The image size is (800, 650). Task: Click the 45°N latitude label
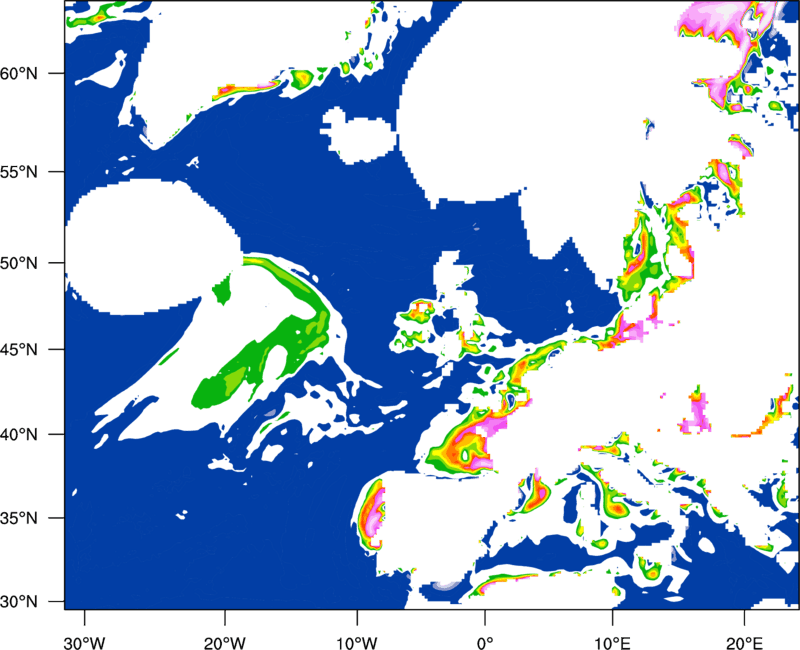pos(19,350)
